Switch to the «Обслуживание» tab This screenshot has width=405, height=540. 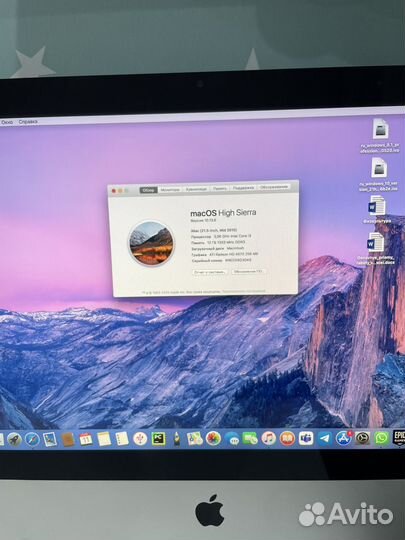tap(274, 187)
